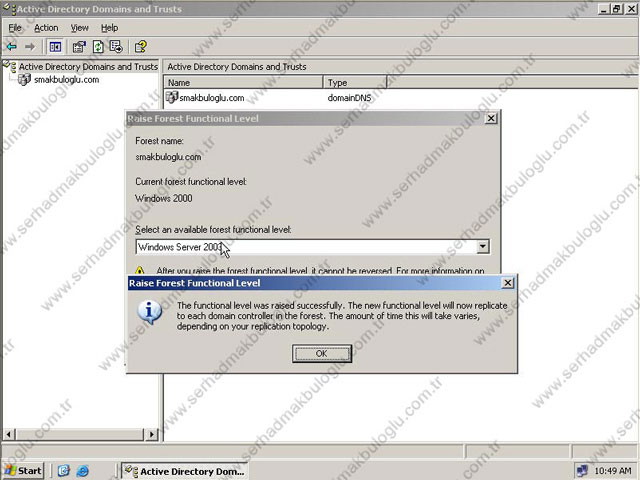Click the Export List toolbar icon
The height and width of the screenshot is (480, 640).
(x=116, y=47)
